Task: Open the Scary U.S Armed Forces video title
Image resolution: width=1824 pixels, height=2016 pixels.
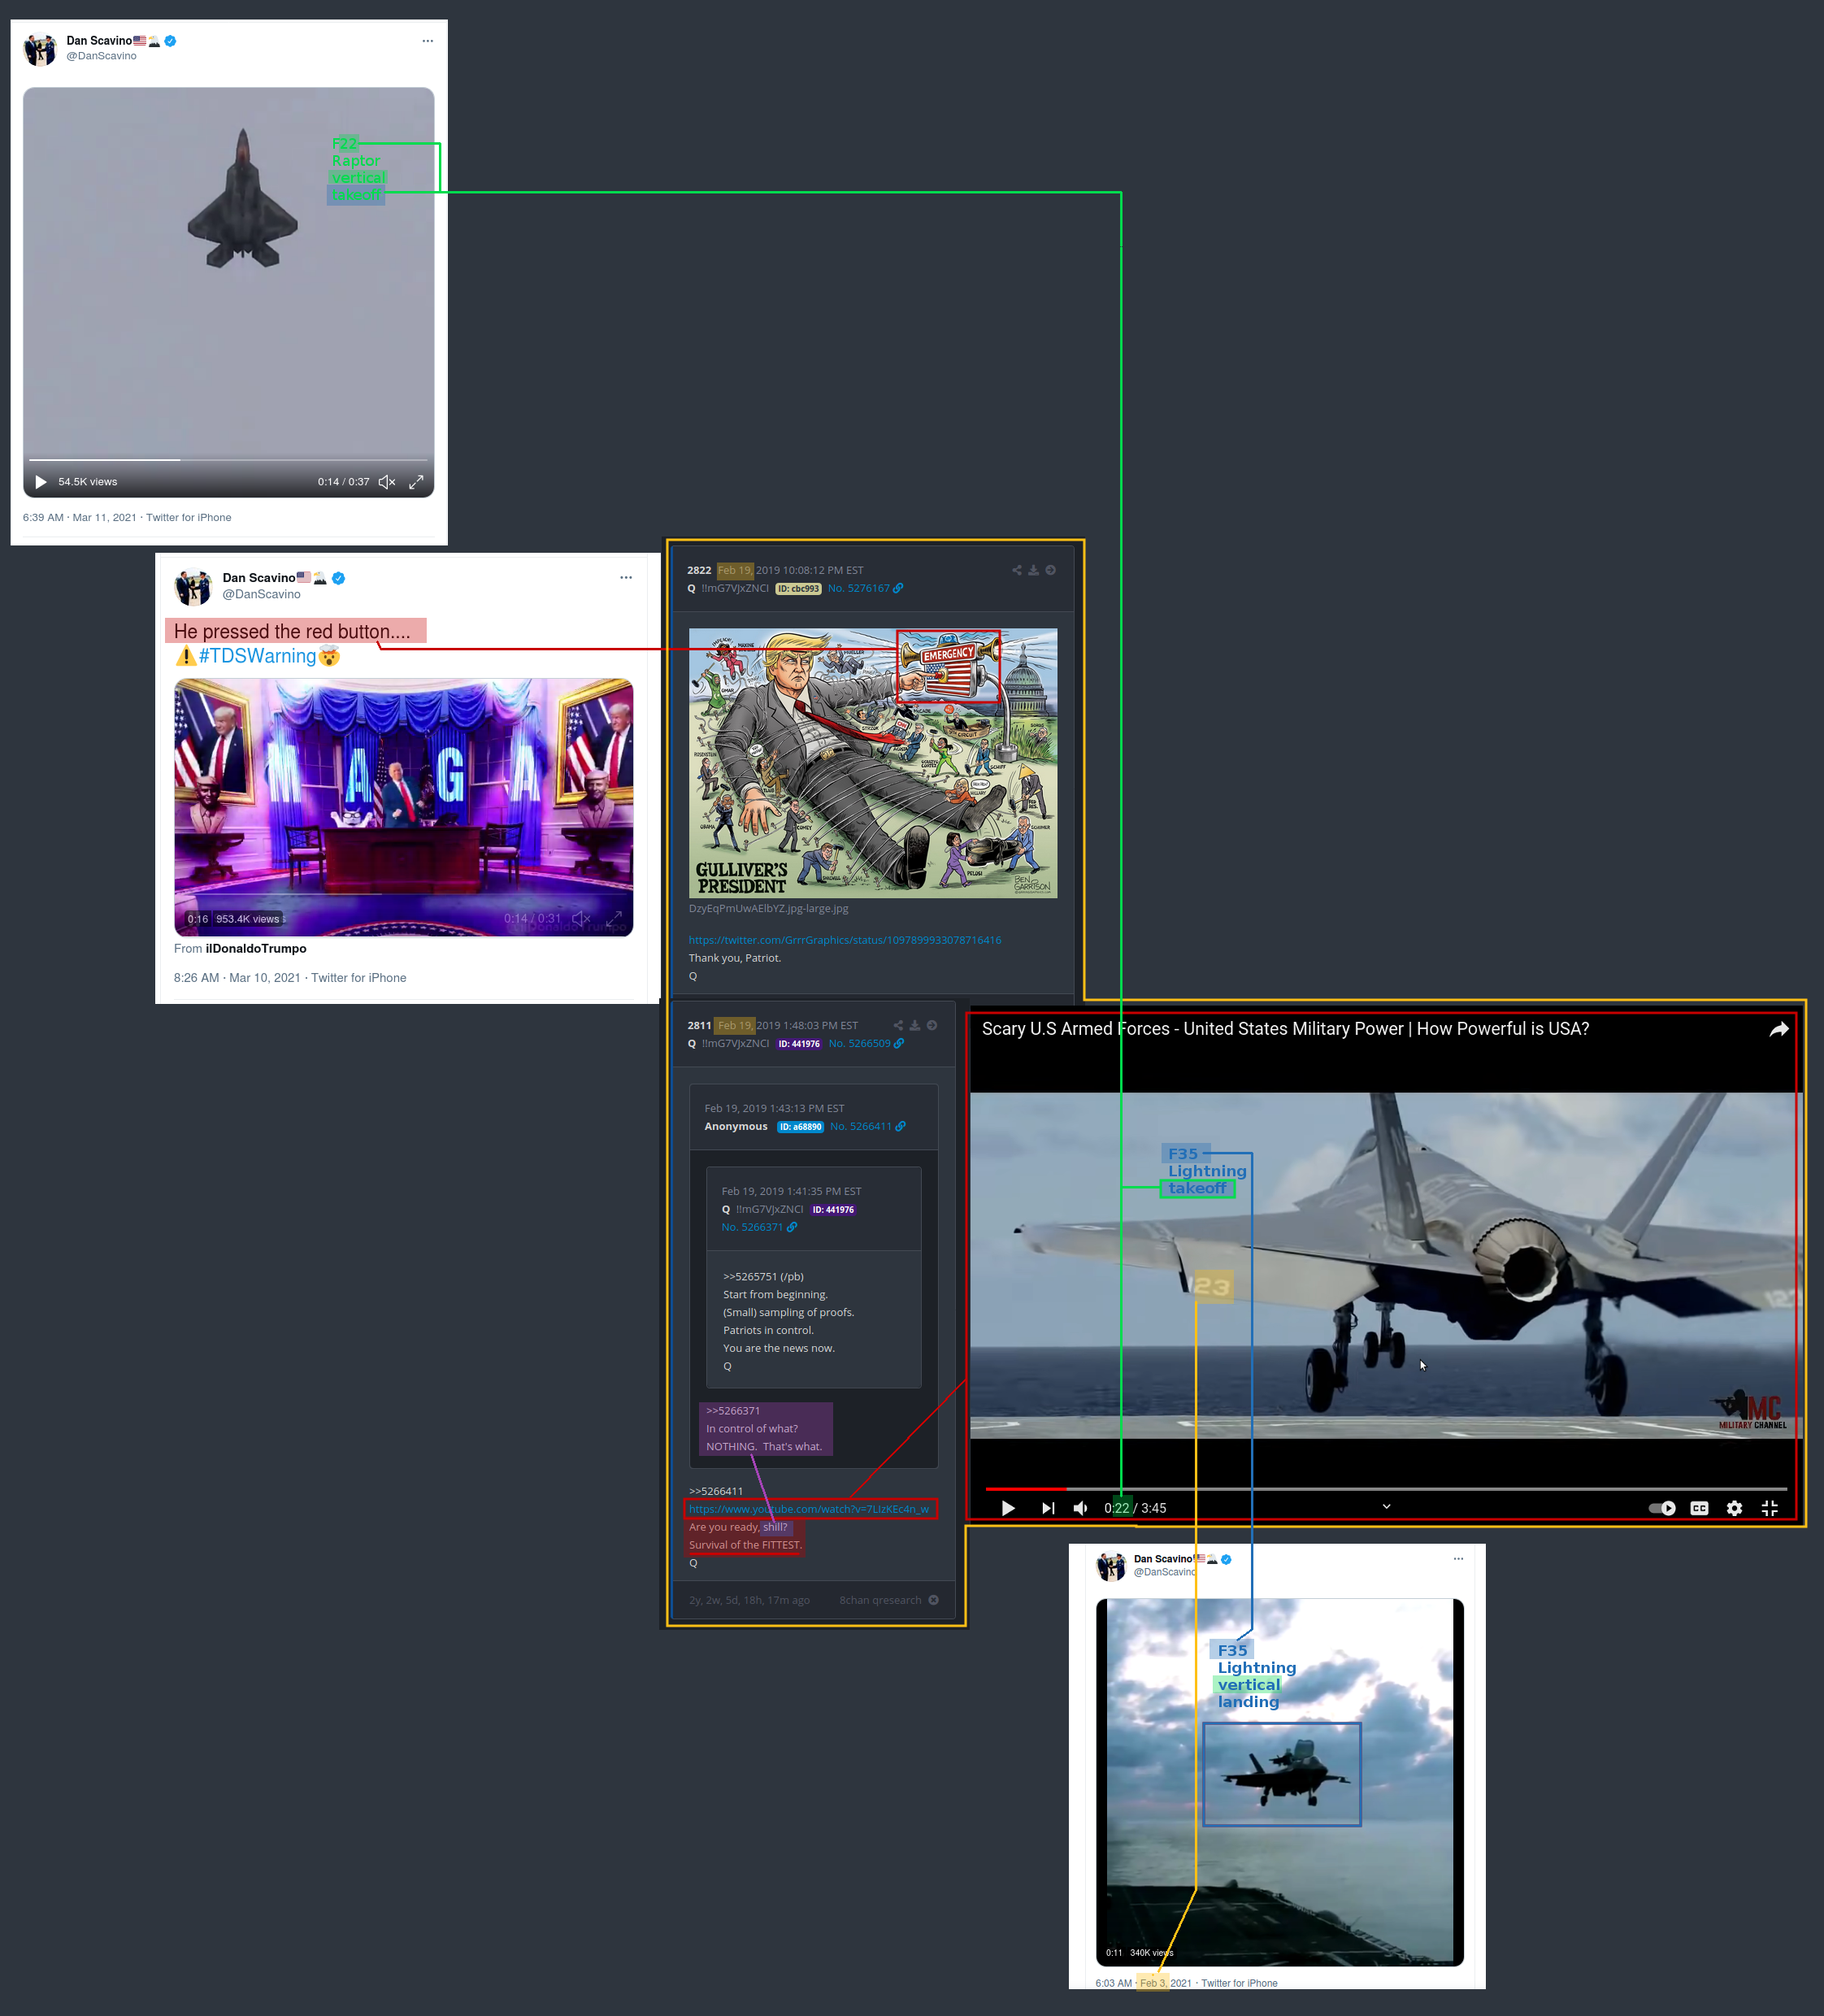Action: pyautogui.click(x=1285, y=1029)
